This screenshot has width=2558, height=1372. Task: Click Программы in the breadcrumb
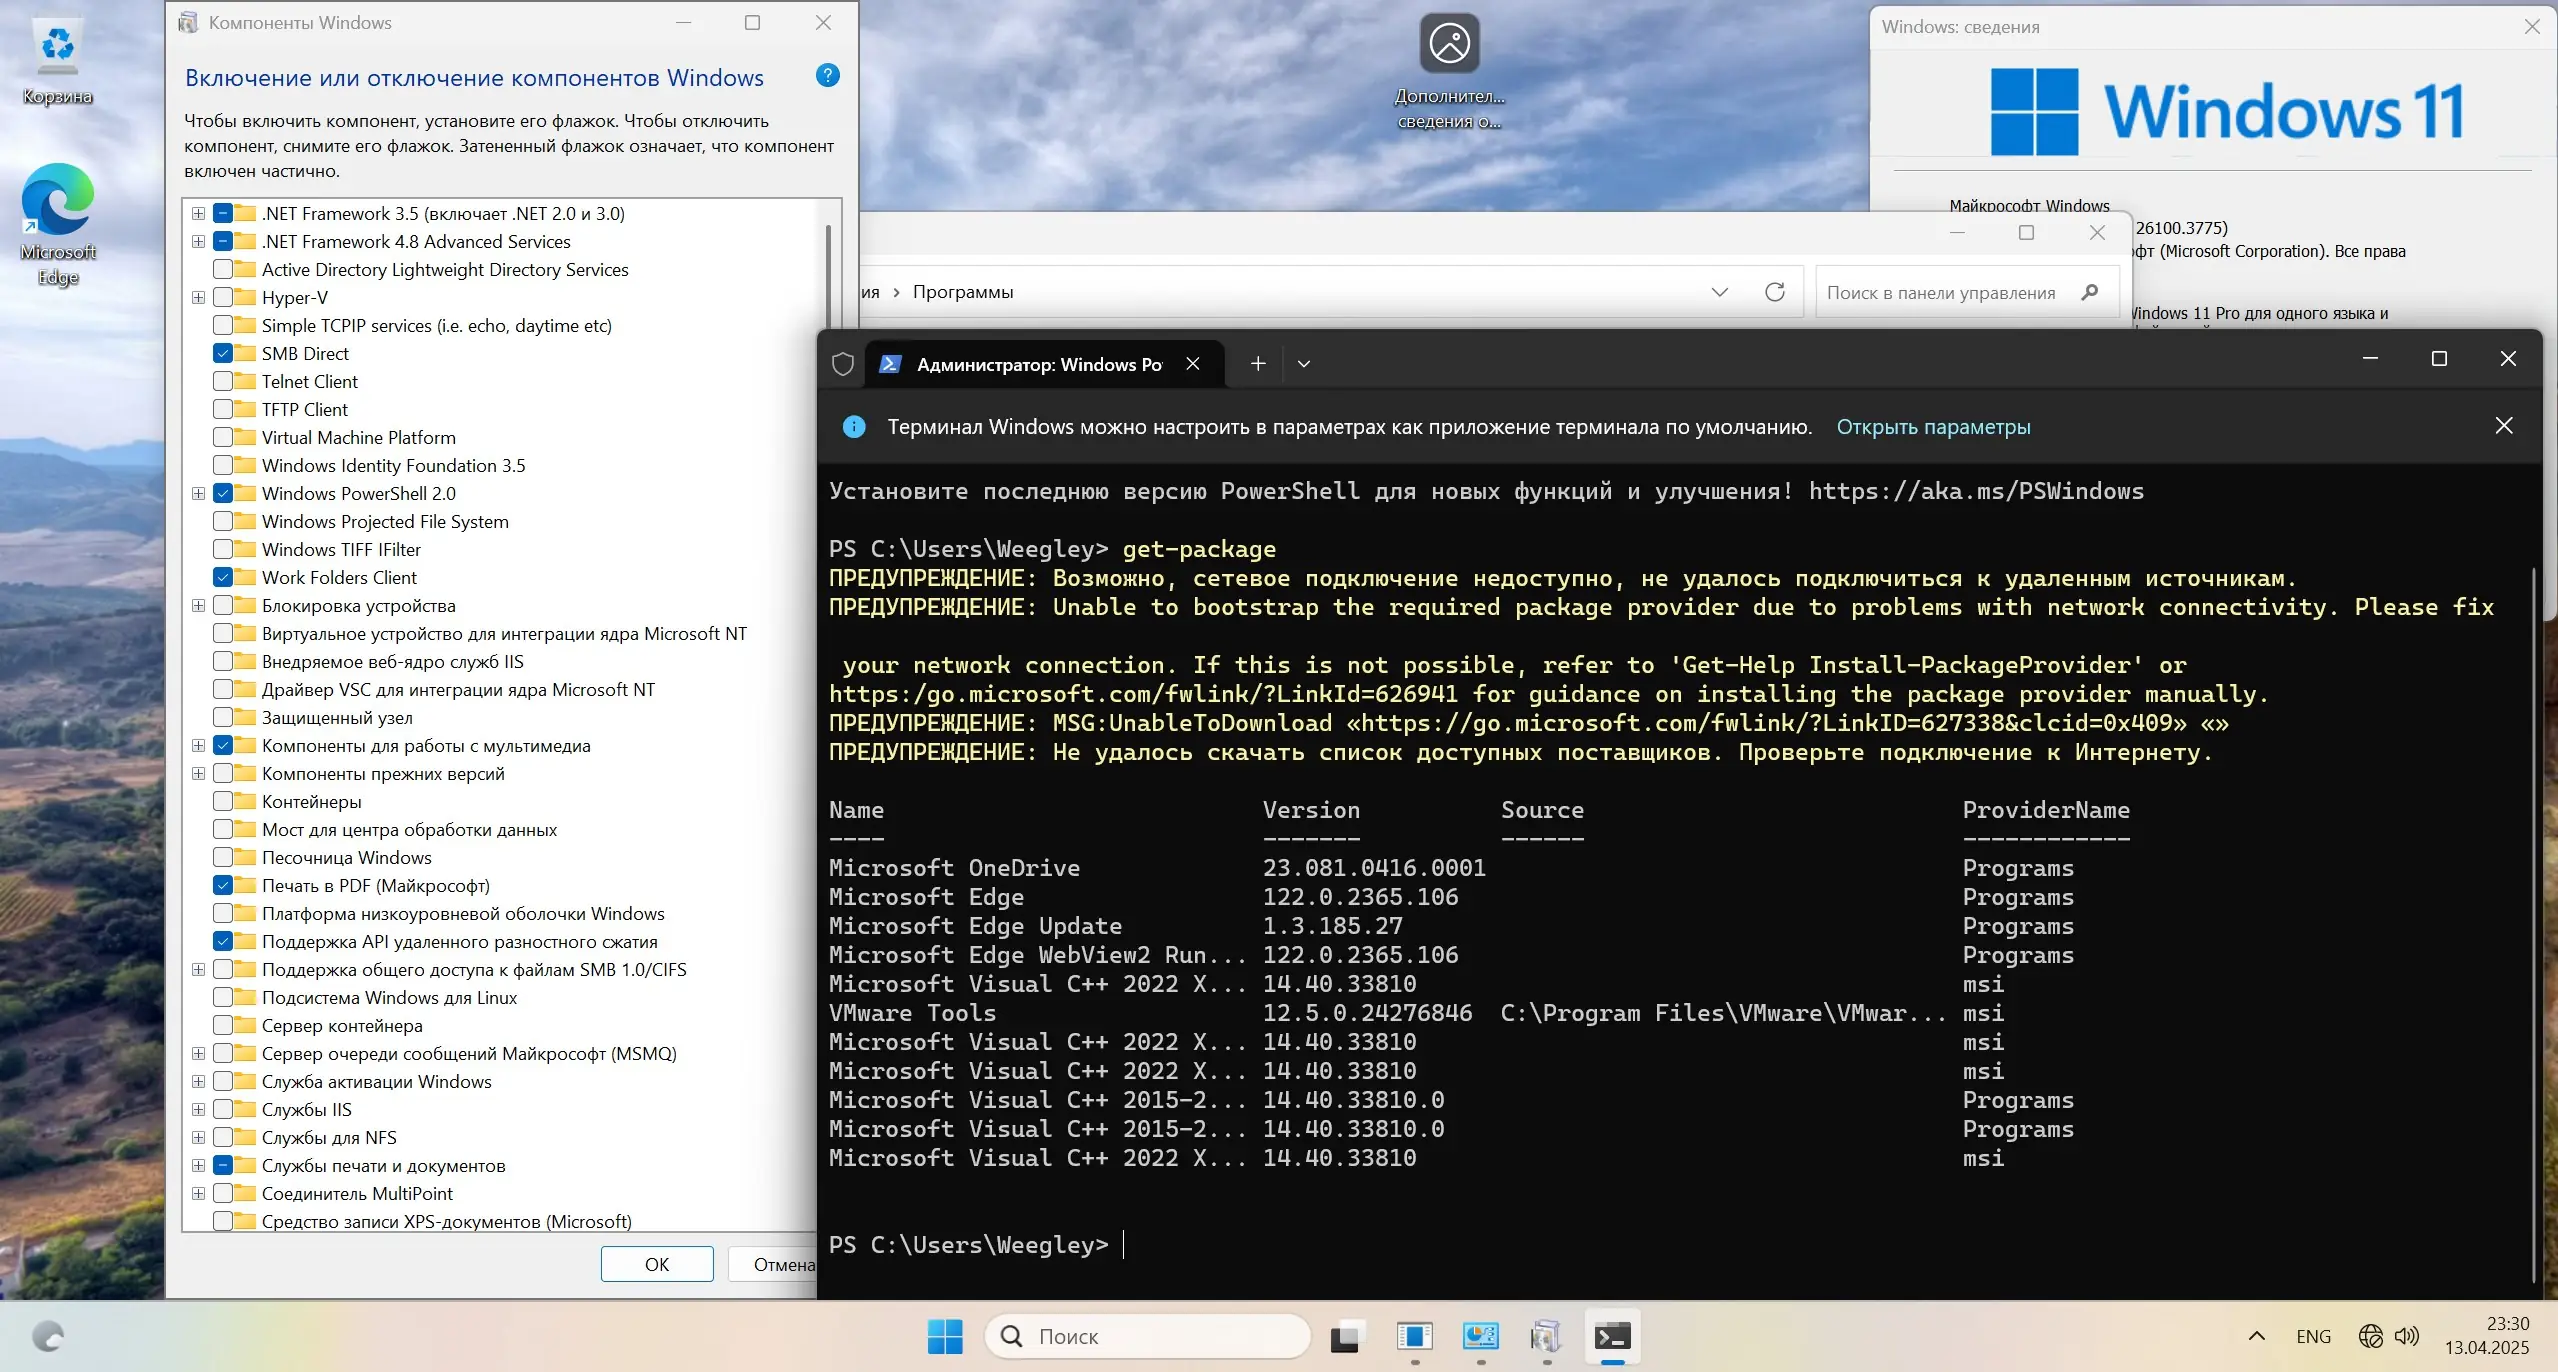[961, 291]
